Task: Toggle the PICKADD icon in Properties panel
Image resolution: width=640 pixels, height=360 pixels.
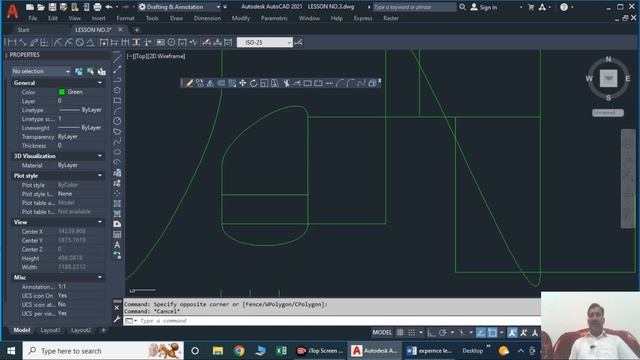Action: point(79,71)
